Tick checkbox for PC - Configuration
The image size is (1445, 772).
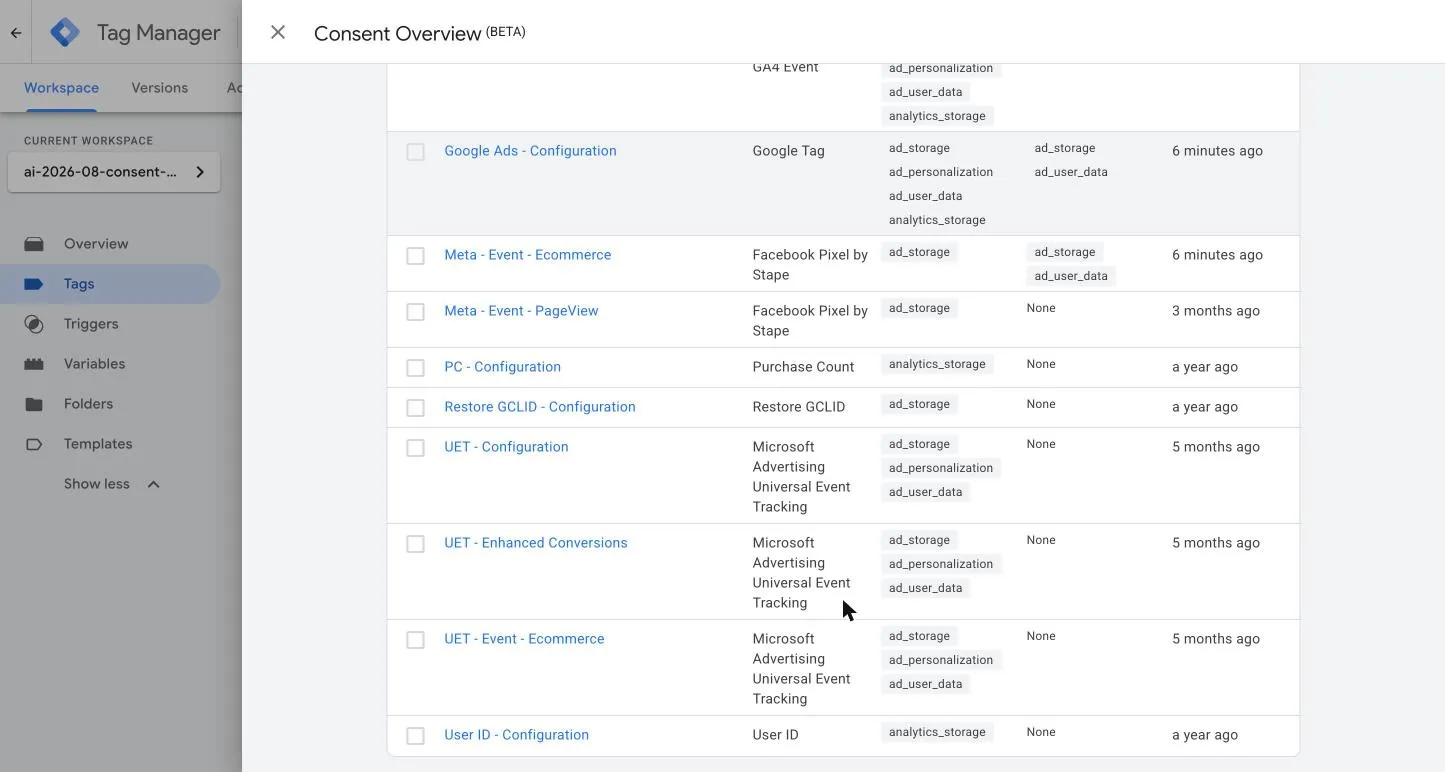point(415,368)
